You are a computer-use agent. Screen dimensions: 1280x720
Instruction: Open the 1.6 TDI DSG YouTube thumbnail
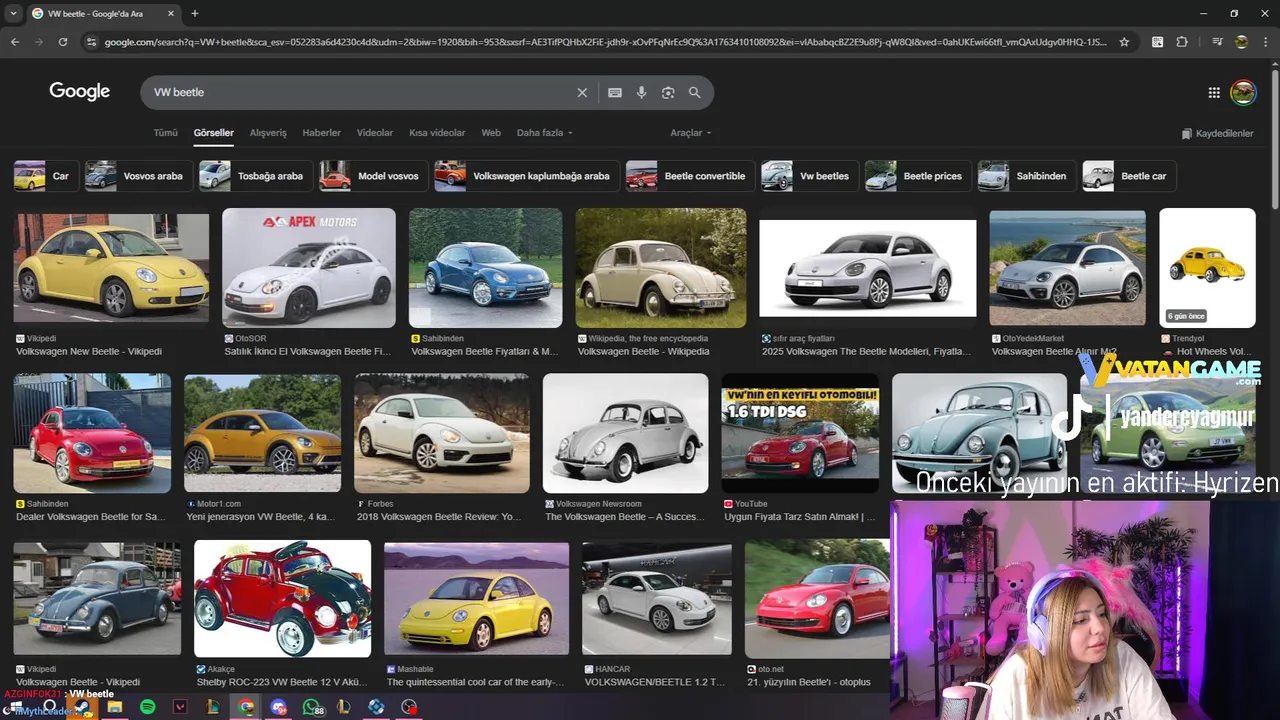800,433
